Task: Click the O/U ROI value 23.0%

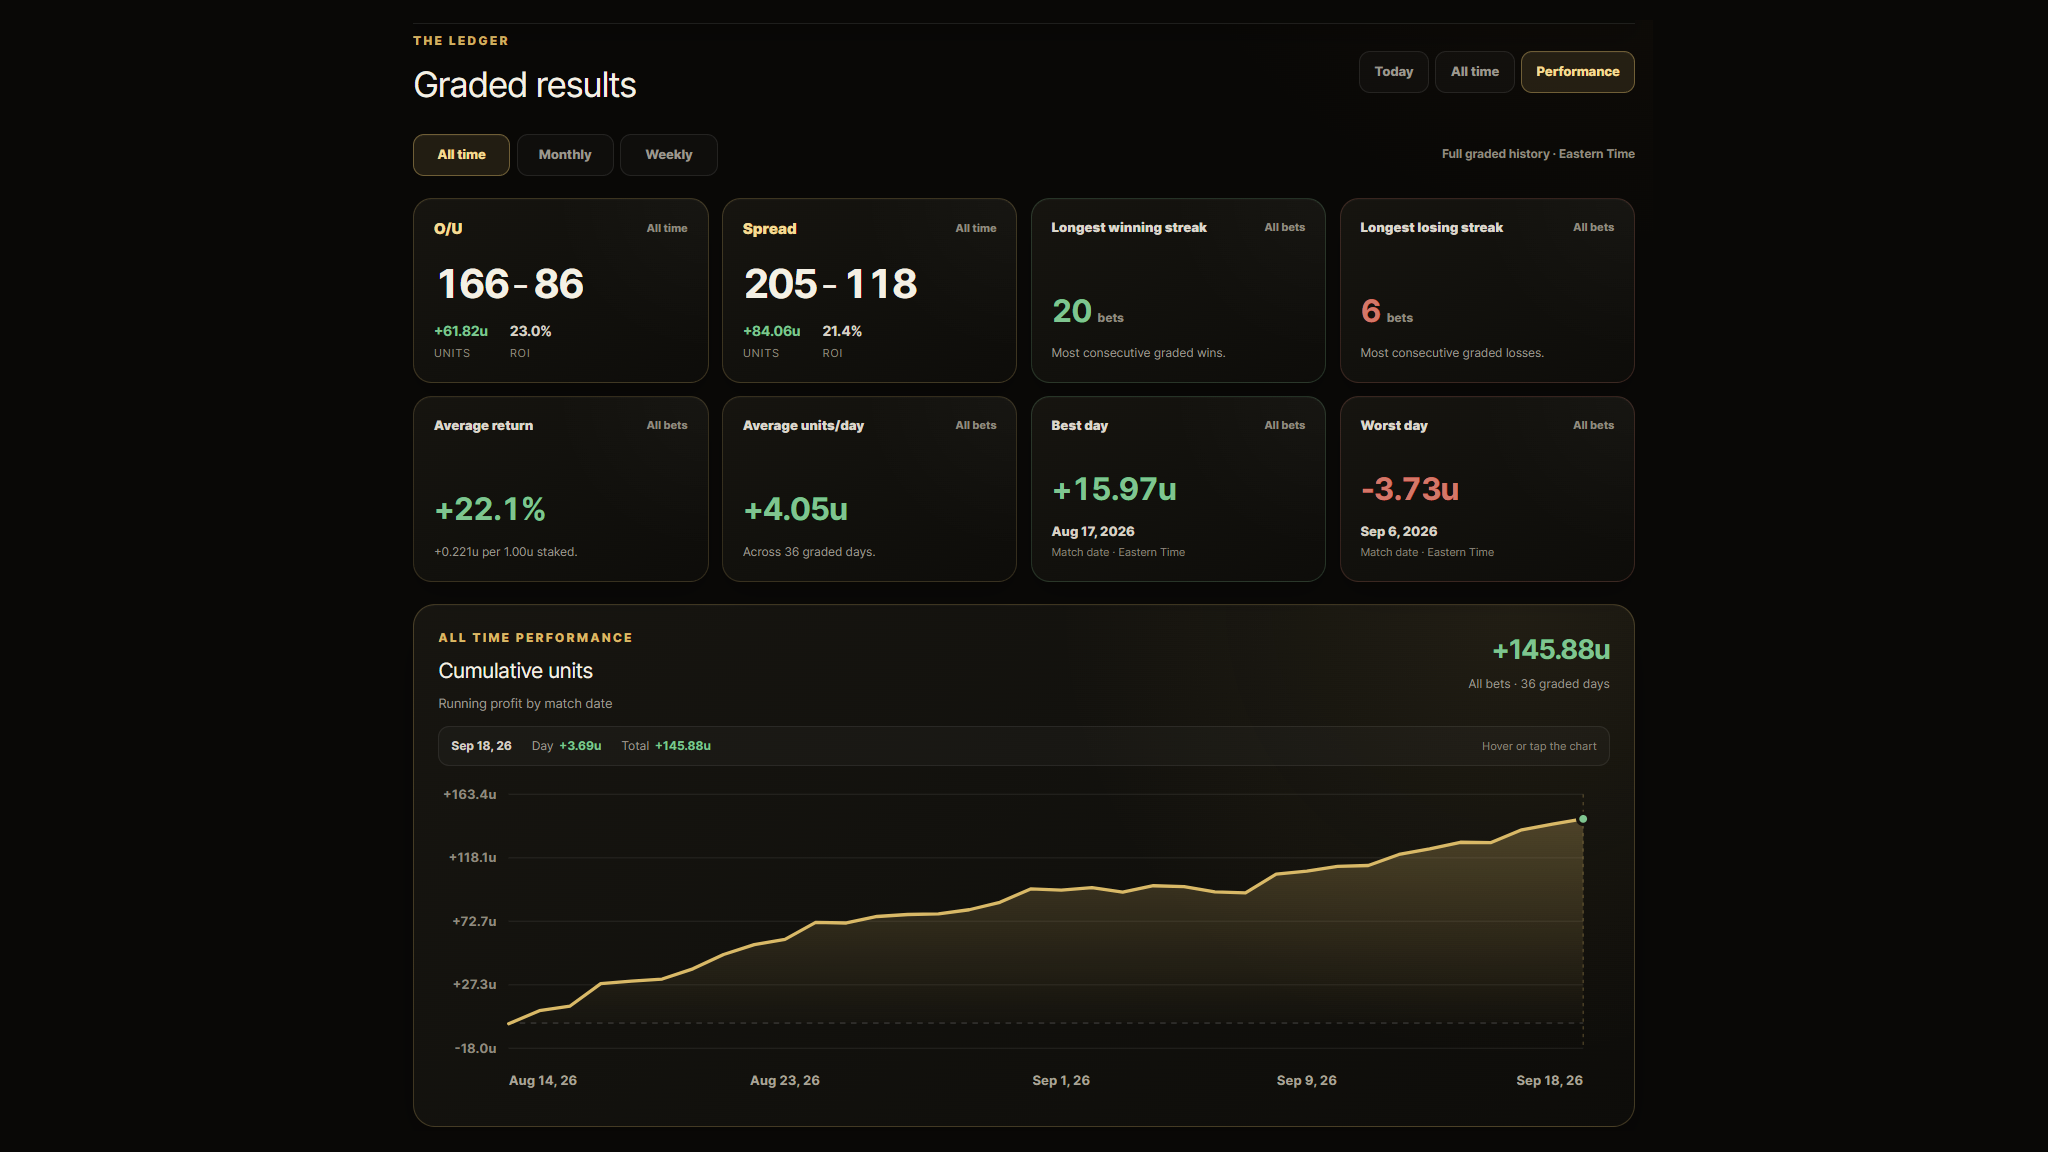Action: pos(530,331)
